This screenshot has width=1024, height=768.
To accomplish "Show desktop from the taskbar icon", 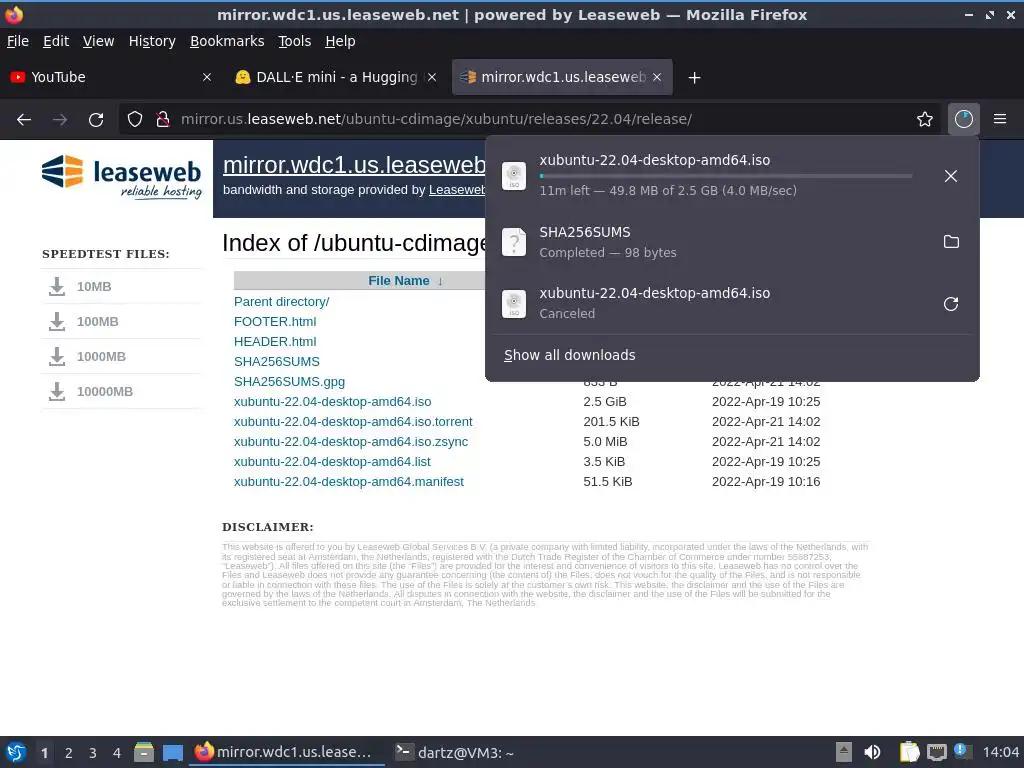I will pos(172,752).
